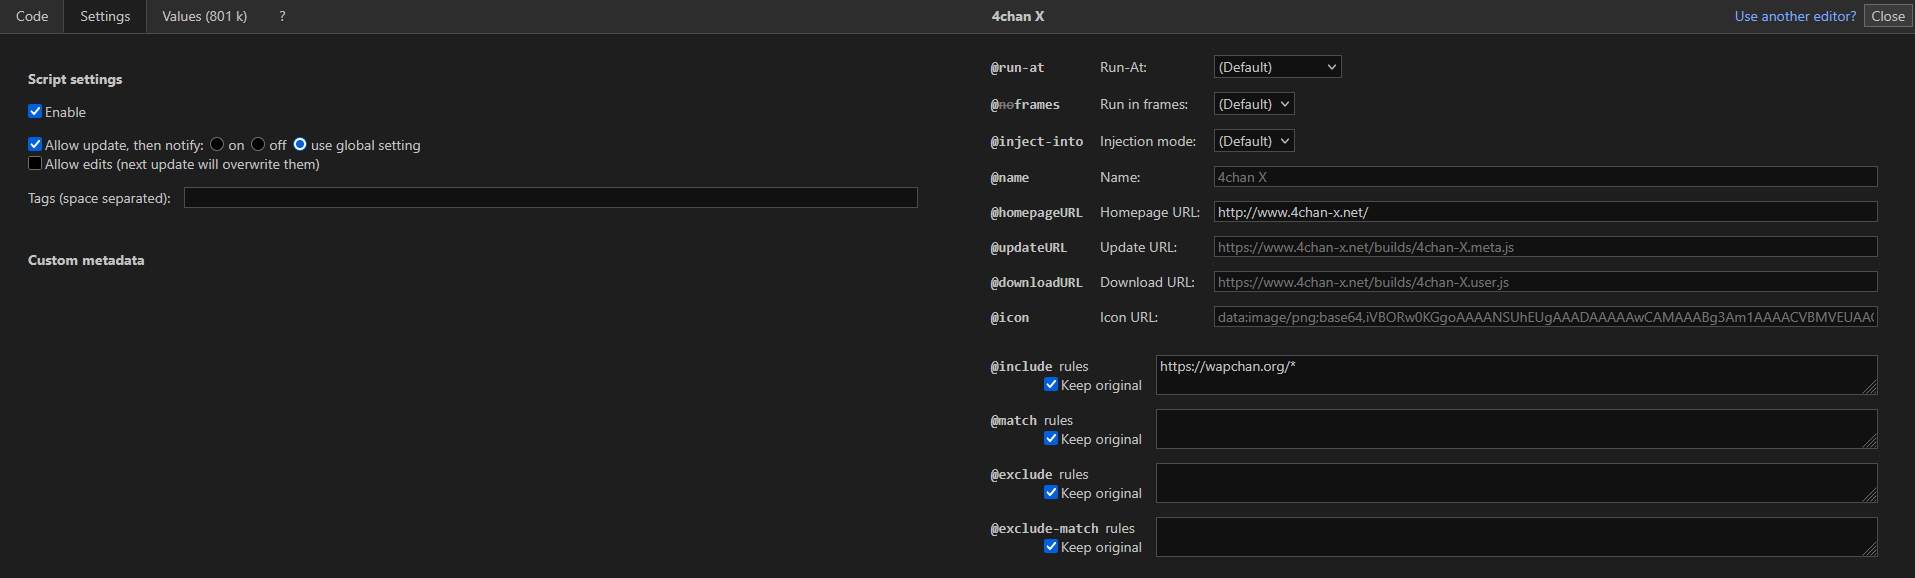Click the Tags input field
1915x578 pixels.
(x=550, y=198)
